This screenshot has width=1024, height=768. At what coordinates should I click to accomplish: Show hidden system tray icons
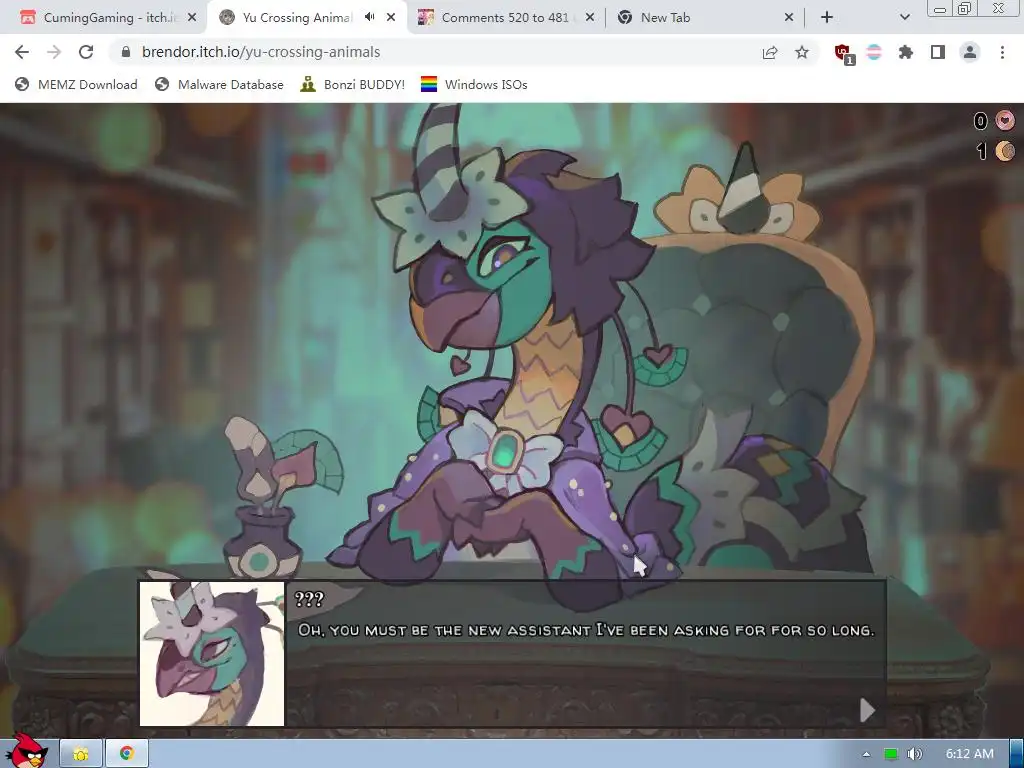tap(867, 754)
